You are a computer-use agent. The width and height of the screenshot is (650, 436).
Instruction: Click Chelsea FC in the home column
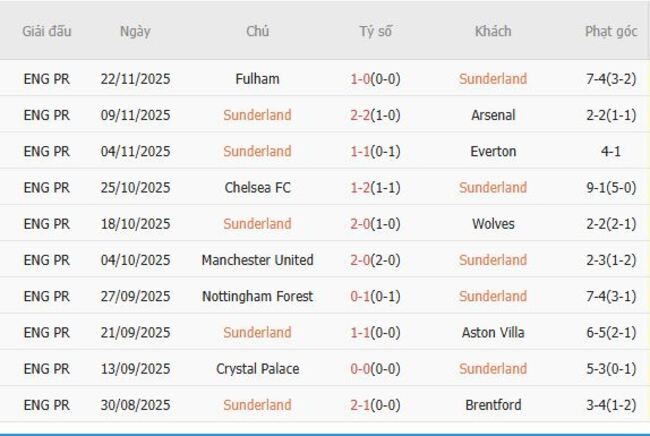[257, 187]
